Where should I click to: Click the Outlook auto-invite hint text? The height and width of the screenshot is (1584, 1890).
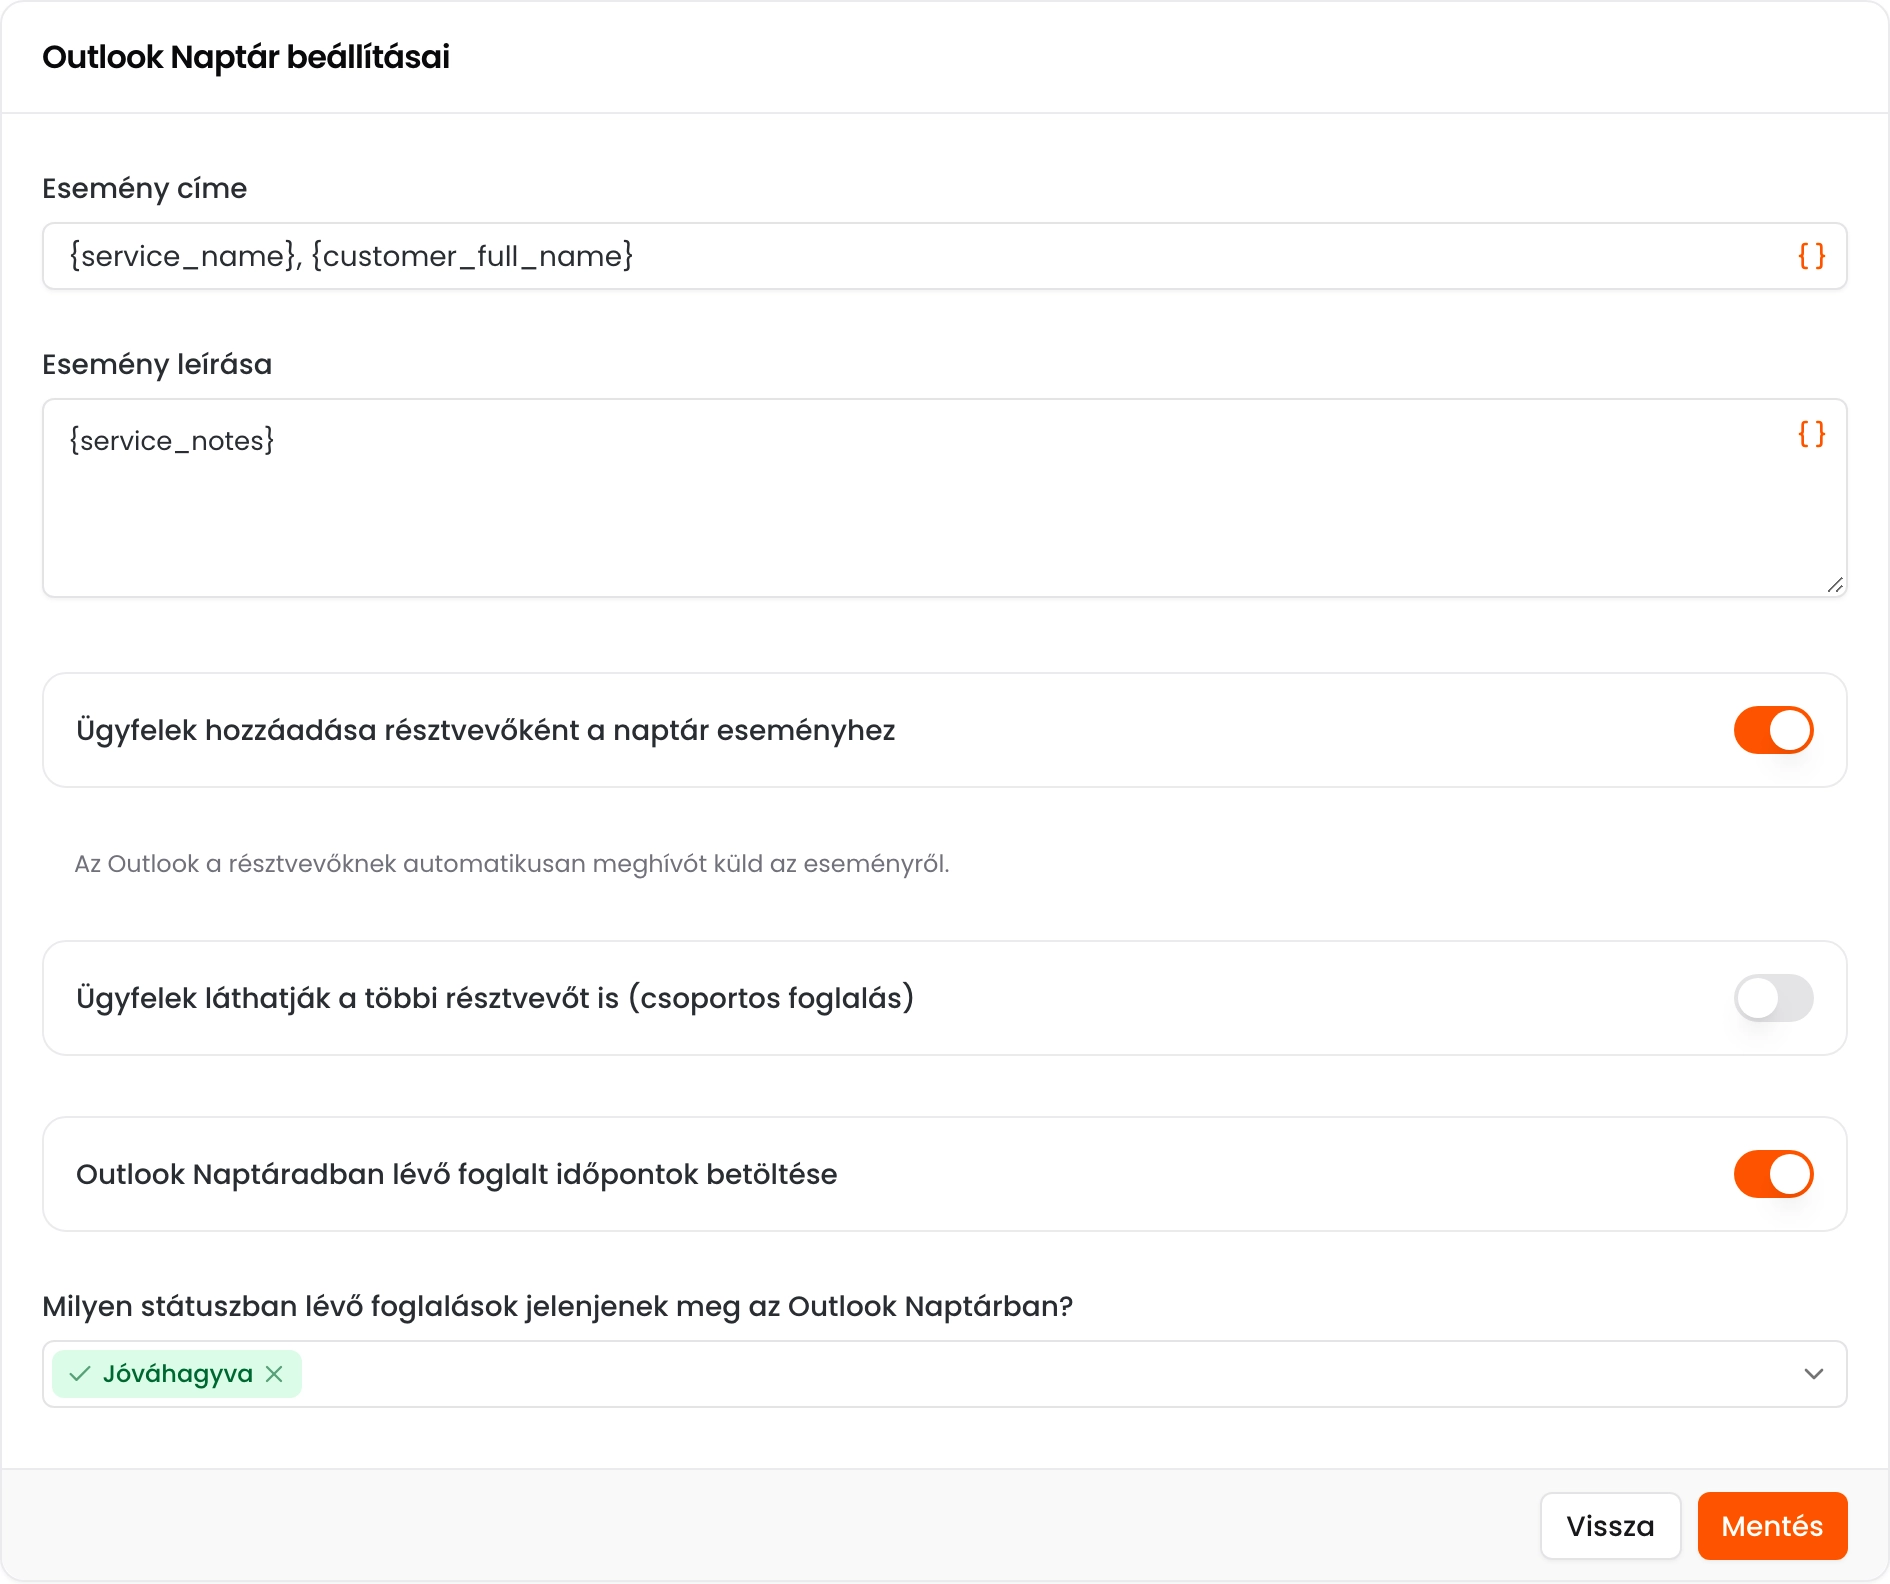(512, 864)
